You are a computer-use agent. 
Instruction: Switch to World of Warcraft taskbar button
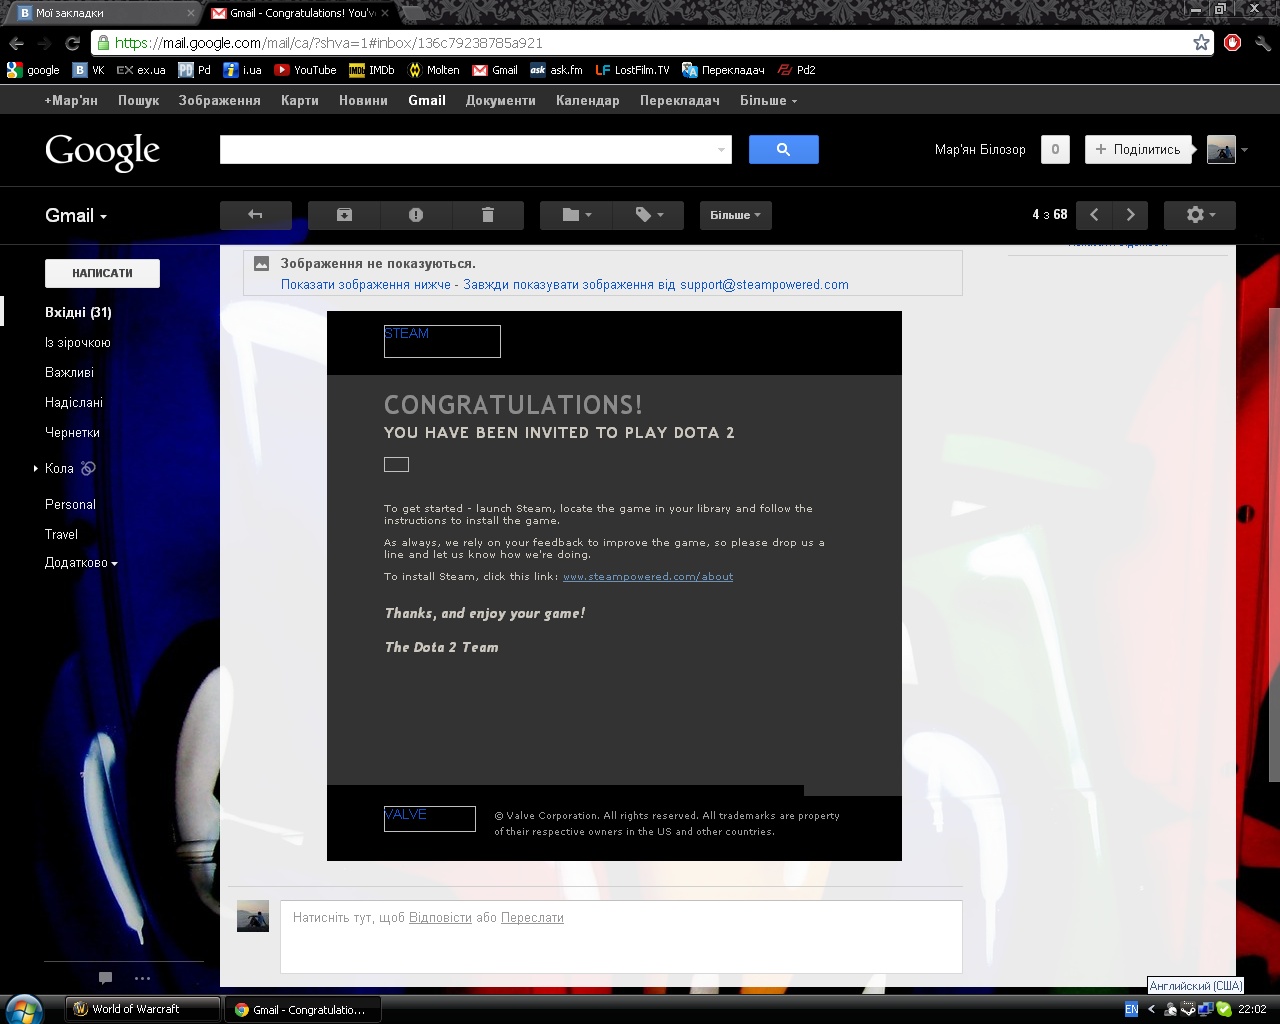(x=143, y=1009)
